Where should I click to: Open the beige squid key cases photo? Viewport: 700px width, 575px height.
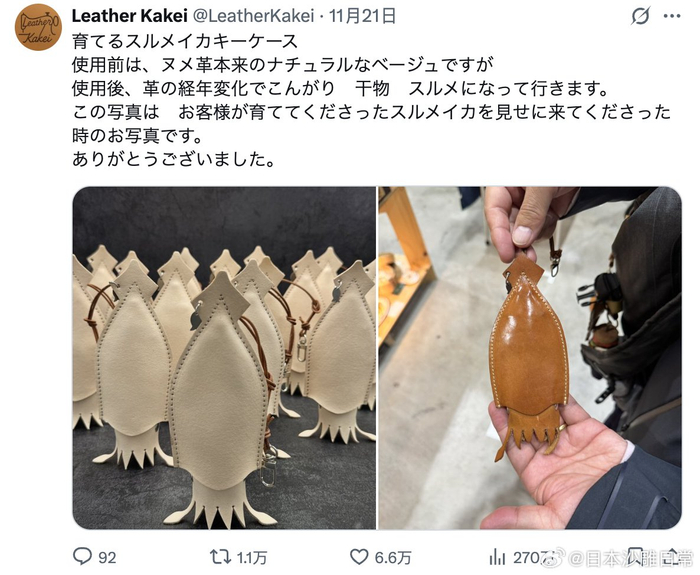pyautogui.click(x=224, y=358)
